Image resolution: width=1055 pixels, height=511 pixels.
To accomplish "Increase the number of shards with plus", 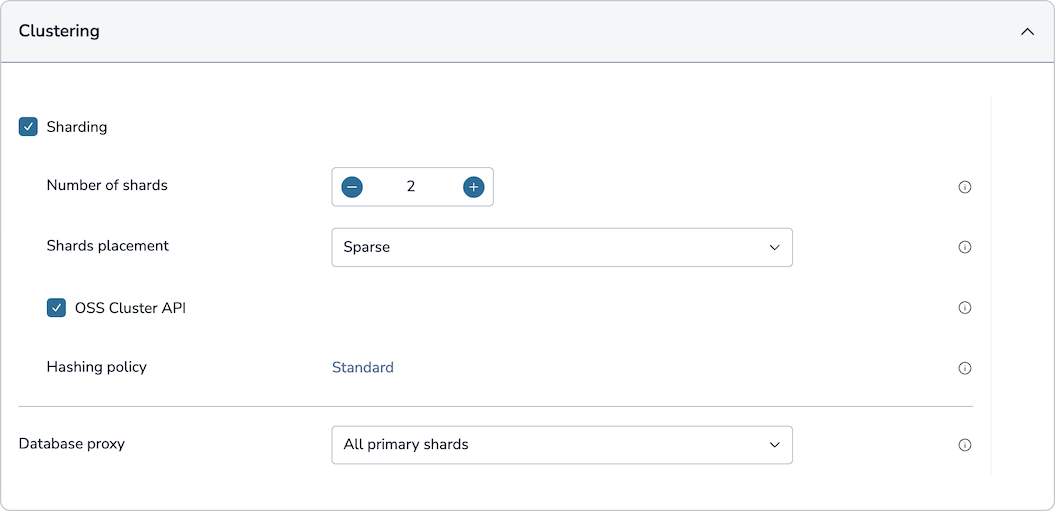I will [474, 187].
